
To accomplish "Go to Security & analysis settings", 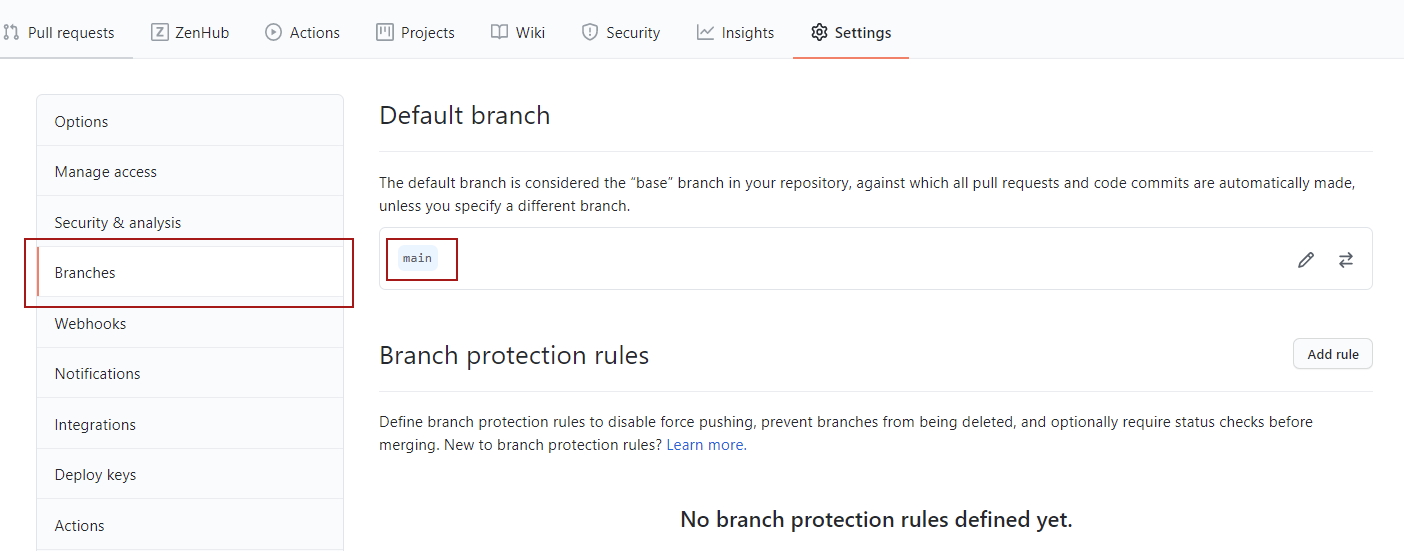I will tap(190, 222).
